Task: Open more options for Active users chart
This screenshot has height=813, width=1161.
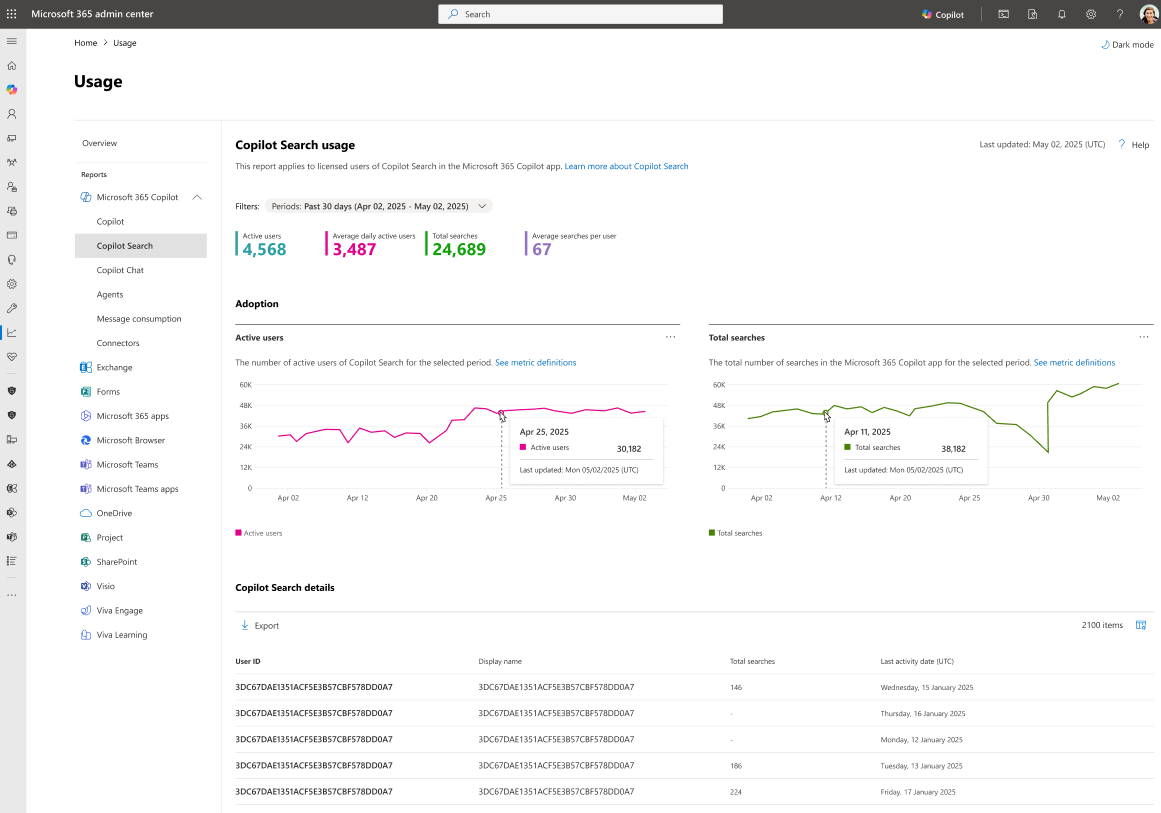Action: point(670,337)
